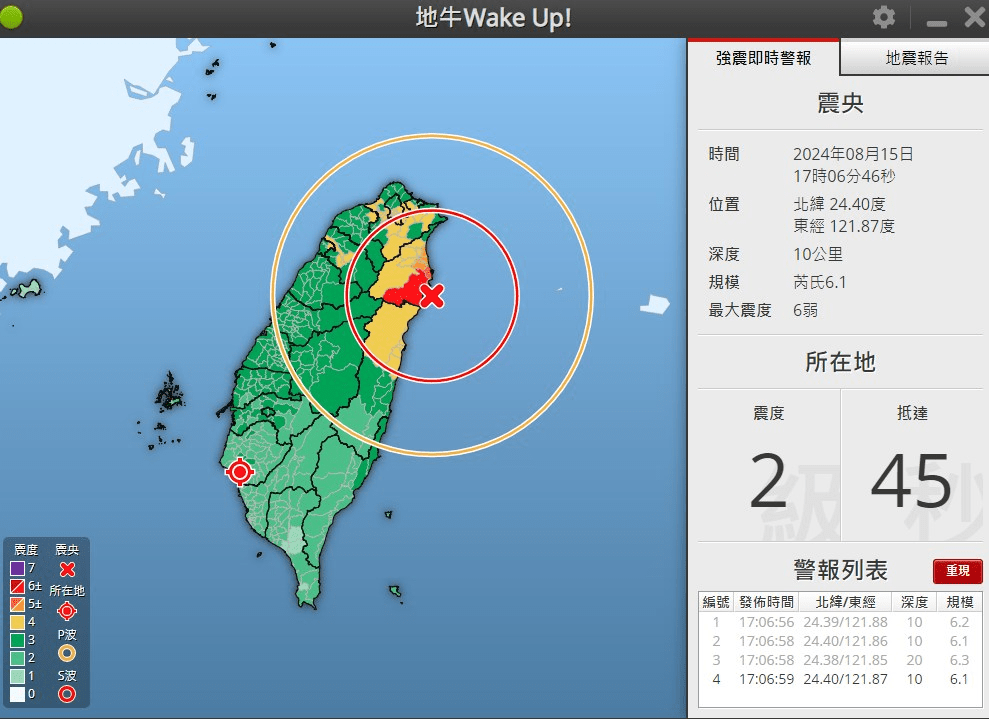Image resolution: width=989 pixels, height=719 pixels.
Task: Select alert row 1 with magnitude 6.2
Action: coord(840,623)
